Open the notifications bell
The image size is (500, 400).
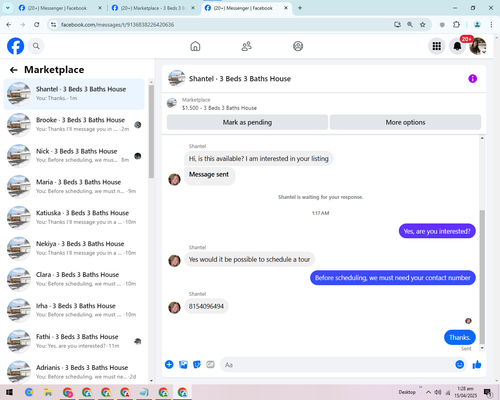(457, 46)
